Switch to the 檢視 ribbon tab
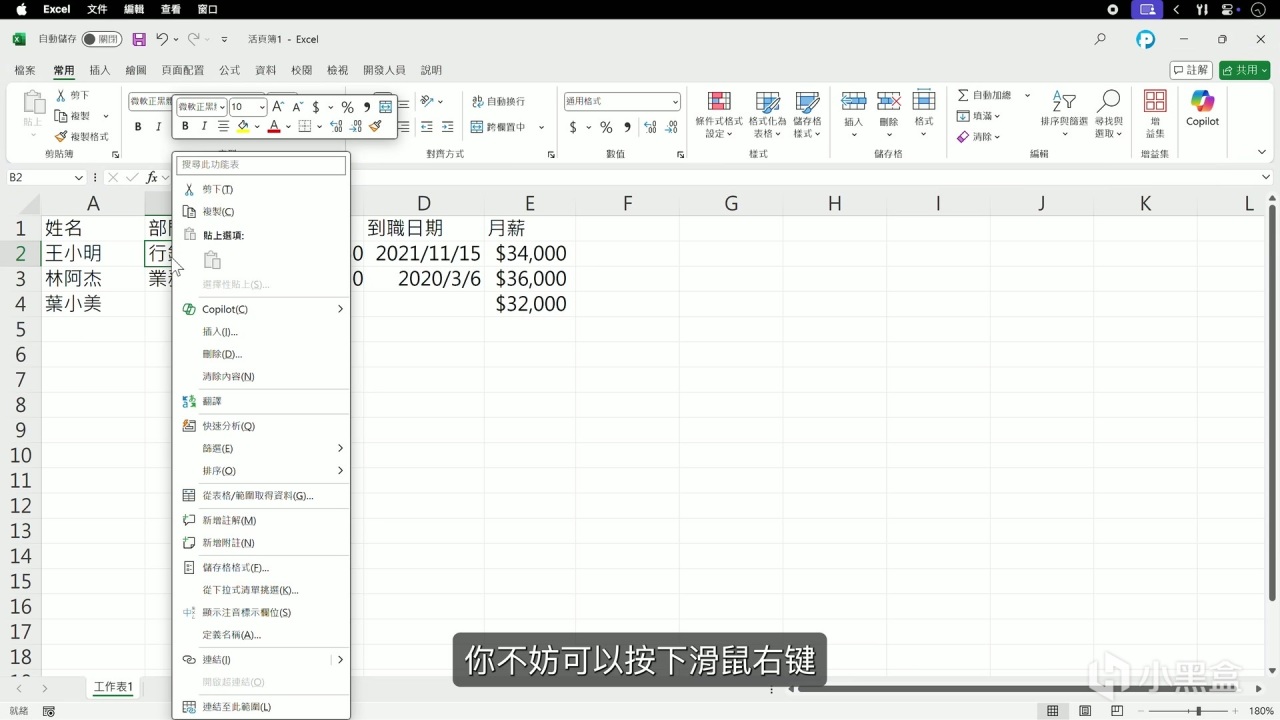 (x=338, y=70)
